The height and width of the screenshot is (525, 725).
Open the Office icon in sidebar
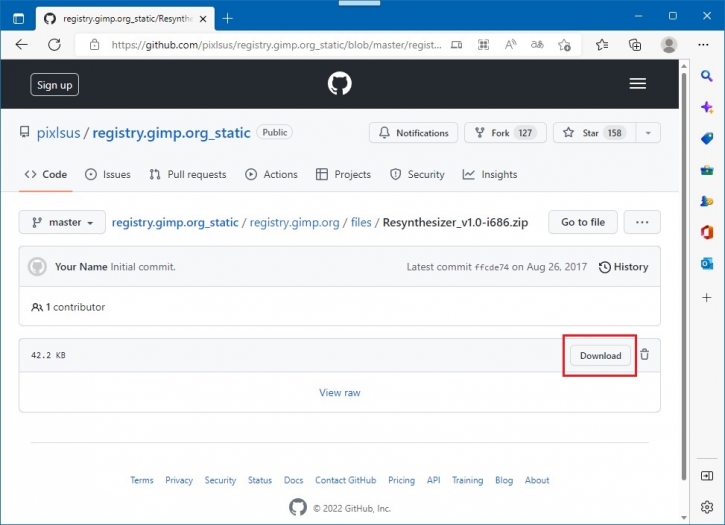(707, 232)
